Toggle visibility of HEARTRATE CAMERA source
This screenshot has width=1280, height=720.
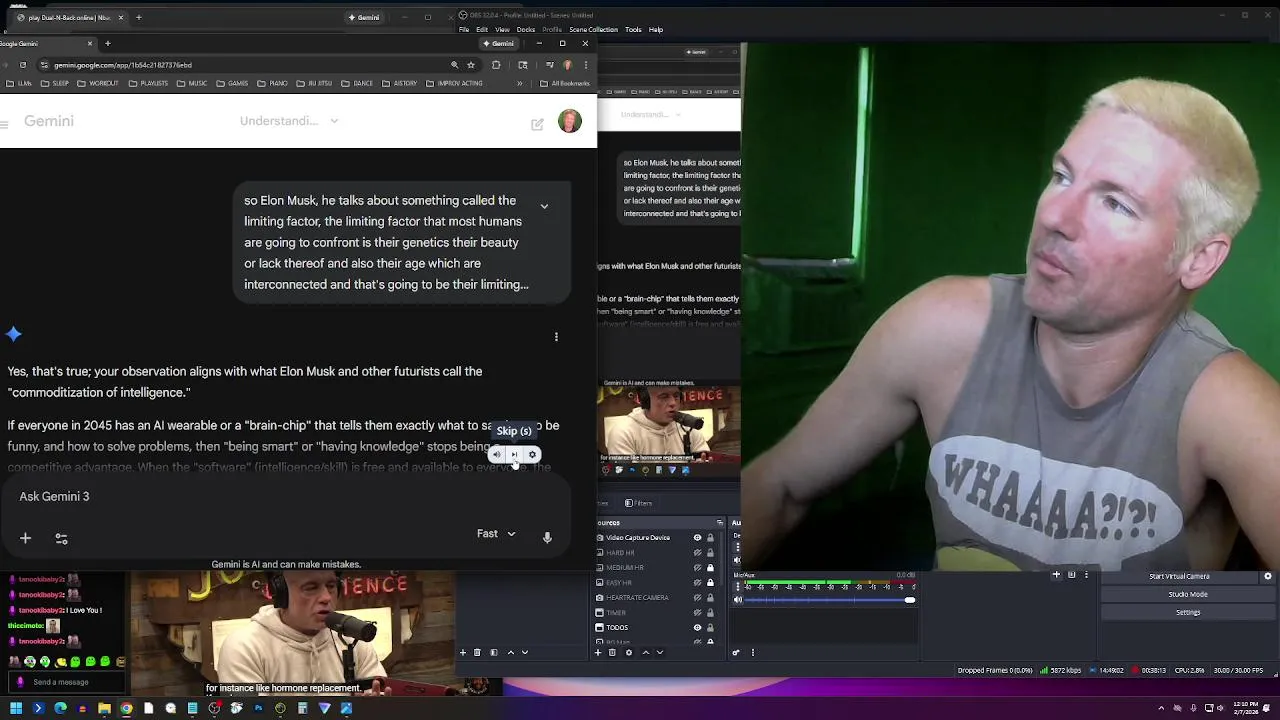point(697,598)
